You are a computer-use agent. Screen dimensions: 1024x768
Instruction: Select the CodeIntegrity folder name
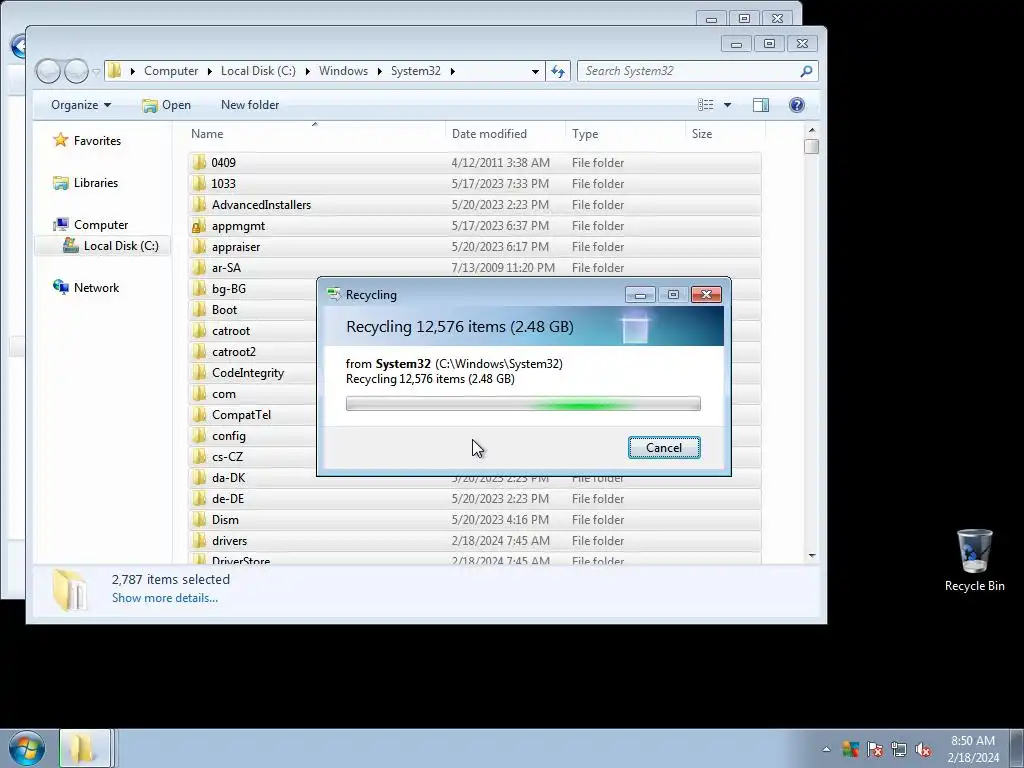pyautogui.click(x=248, y=373)
